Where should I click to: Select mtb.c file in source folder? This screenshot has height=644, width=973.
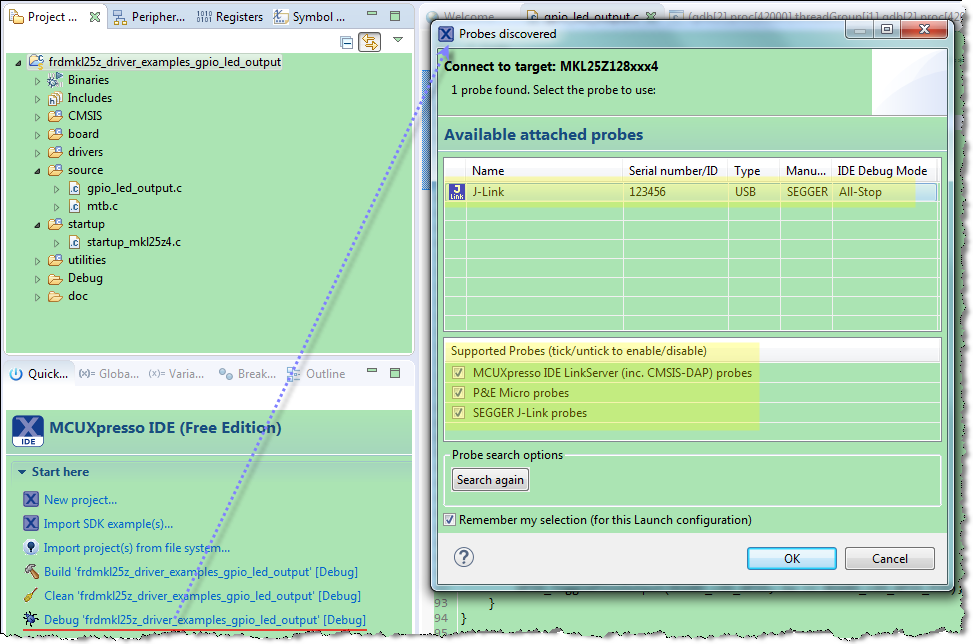coord(102,206)
